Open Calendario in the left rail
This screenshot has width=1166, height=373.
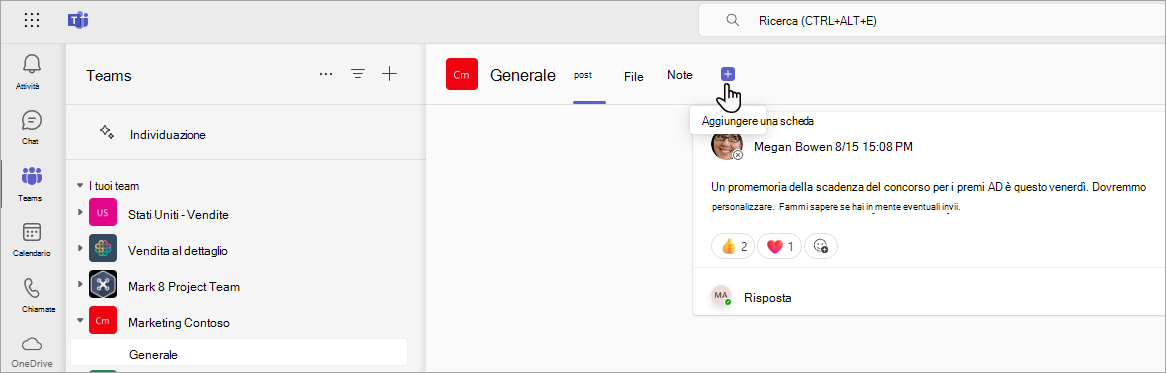click(32, 239)
